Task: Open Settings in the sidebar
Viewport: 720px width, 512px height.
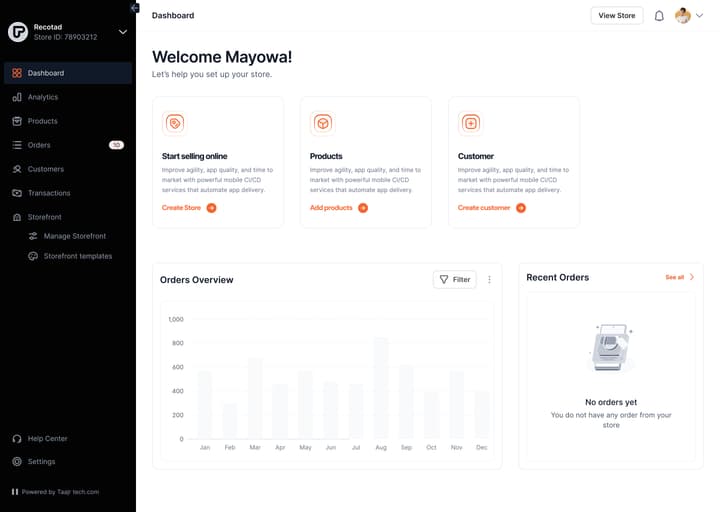Action: (41, 461)
